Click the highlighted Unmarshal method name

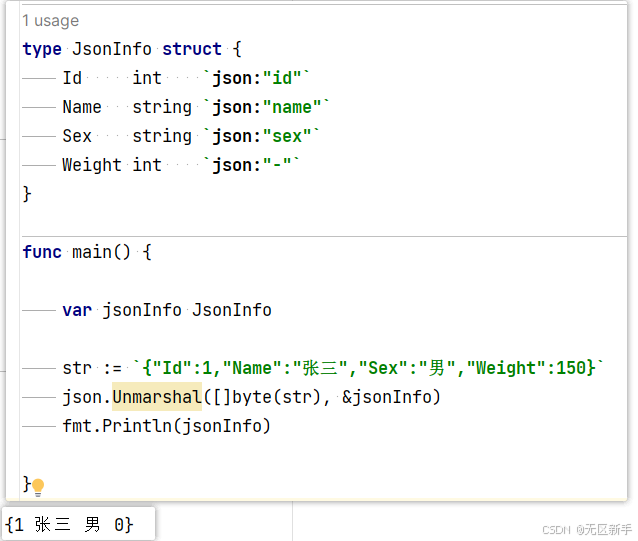pos(157,397)
